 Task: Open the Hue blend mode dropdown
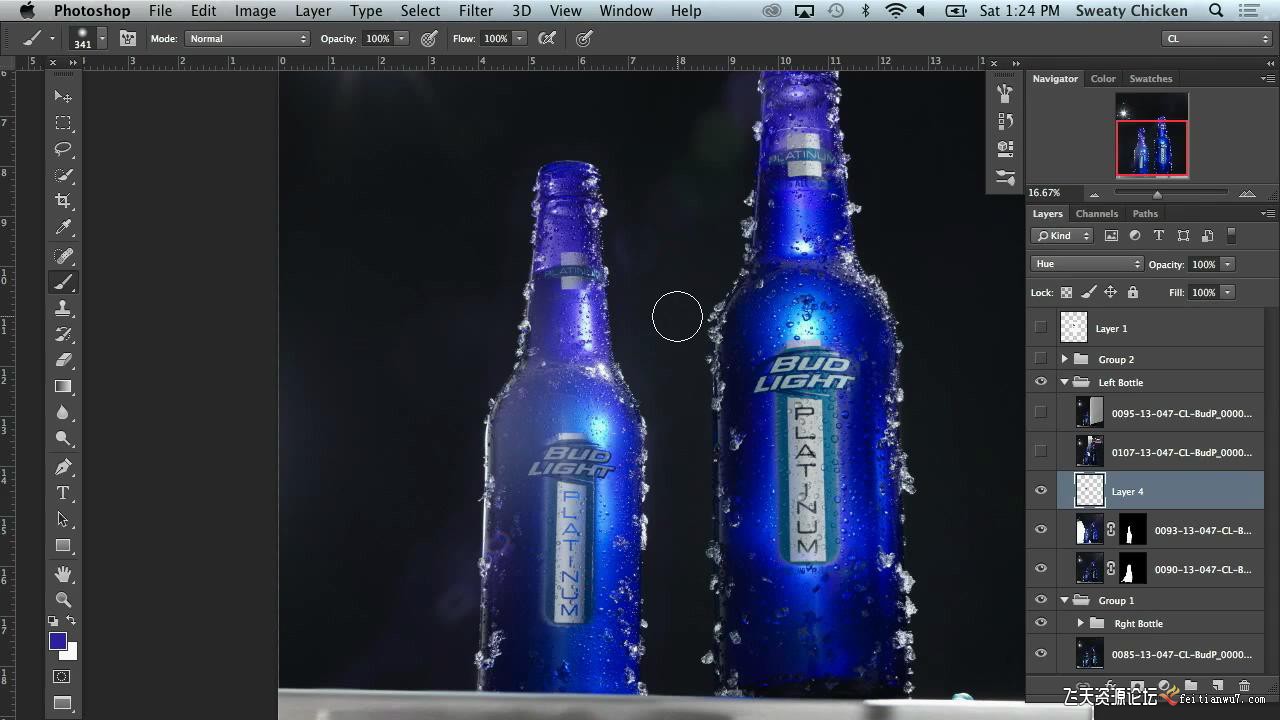tap(1087, 264)
